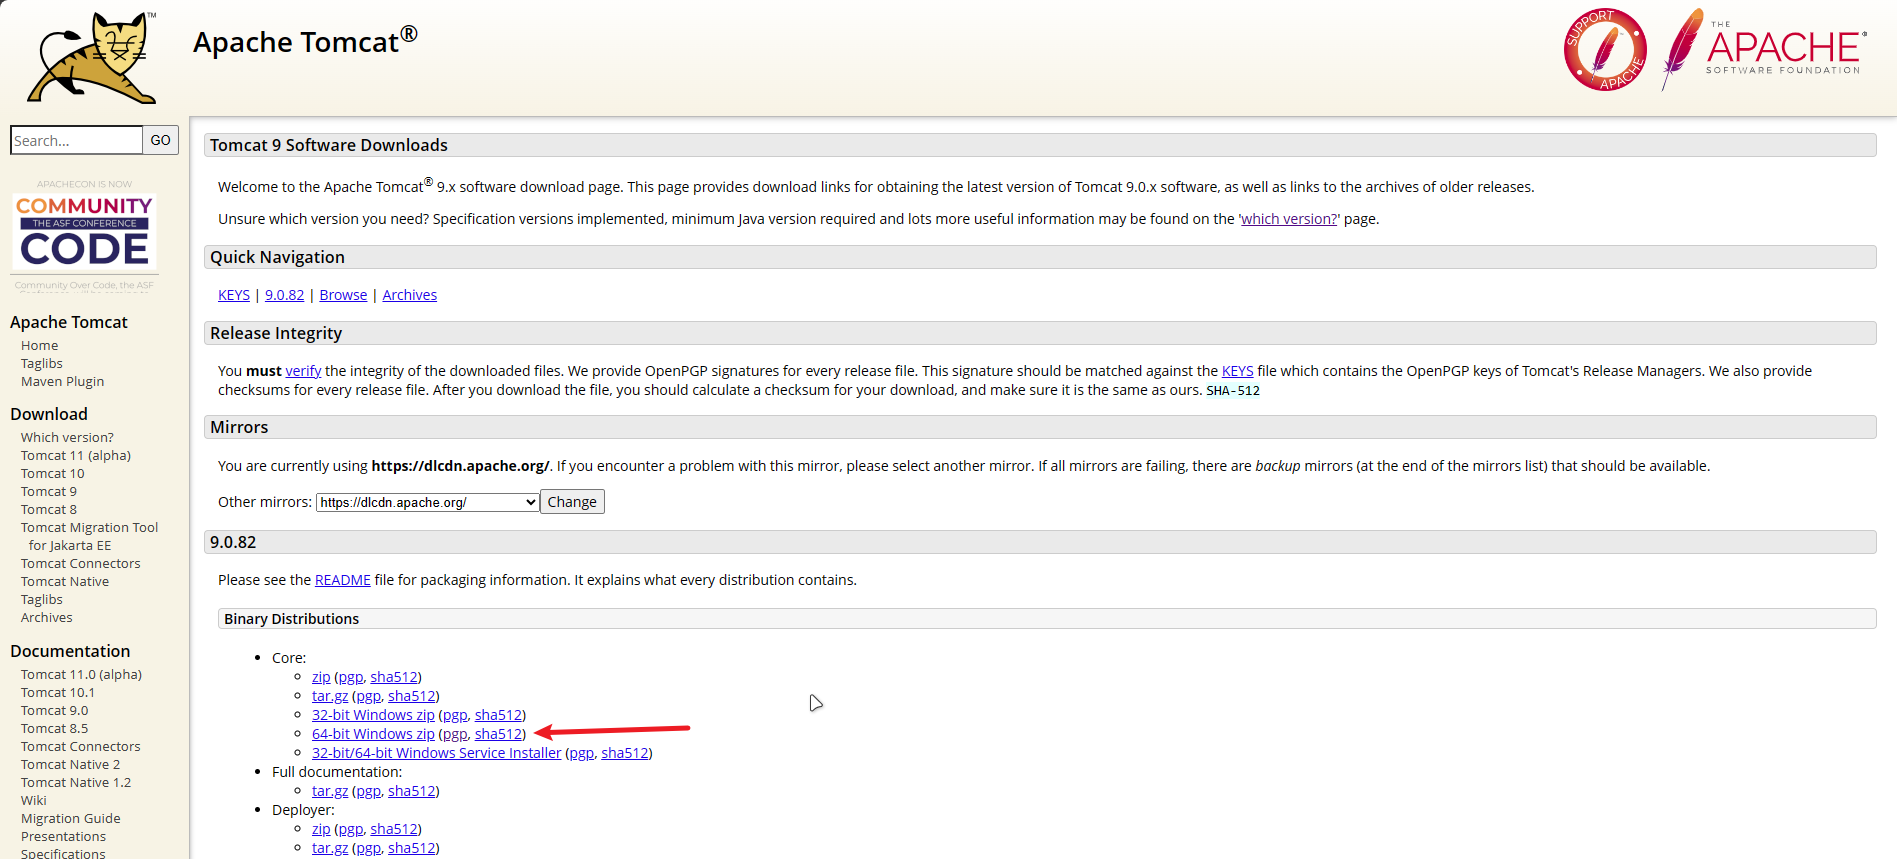Open sha512 for Full documentation tar.gz
Screen dimensions: 1897x859
(412, 791)
